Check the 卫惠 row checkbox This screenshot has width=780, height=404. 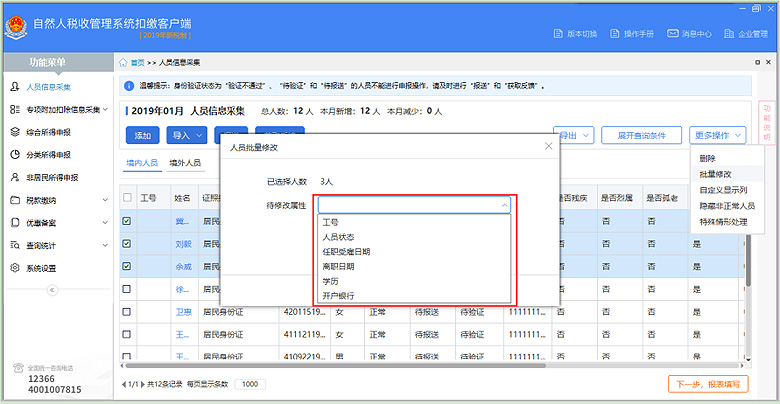tap(126, 312)
